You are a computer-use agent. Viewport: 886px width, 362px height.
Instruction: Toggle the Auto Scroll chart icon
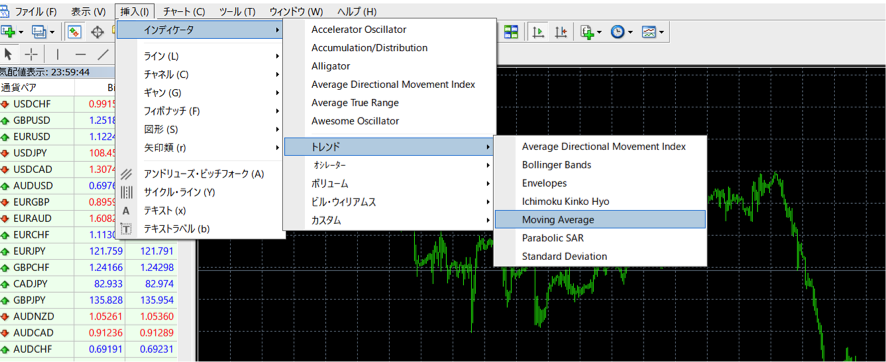click(539, 32)
